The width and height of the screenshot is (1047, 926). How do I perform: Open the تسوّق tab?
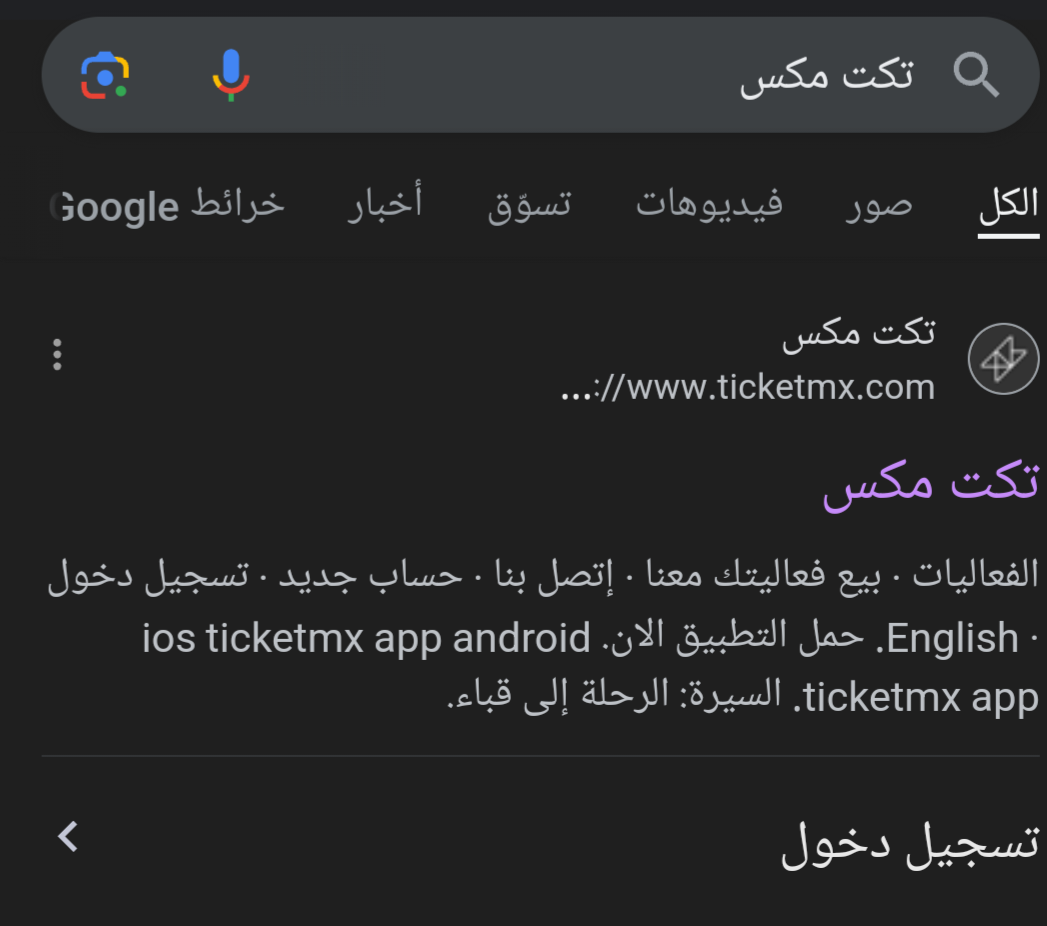pos(529,204)
